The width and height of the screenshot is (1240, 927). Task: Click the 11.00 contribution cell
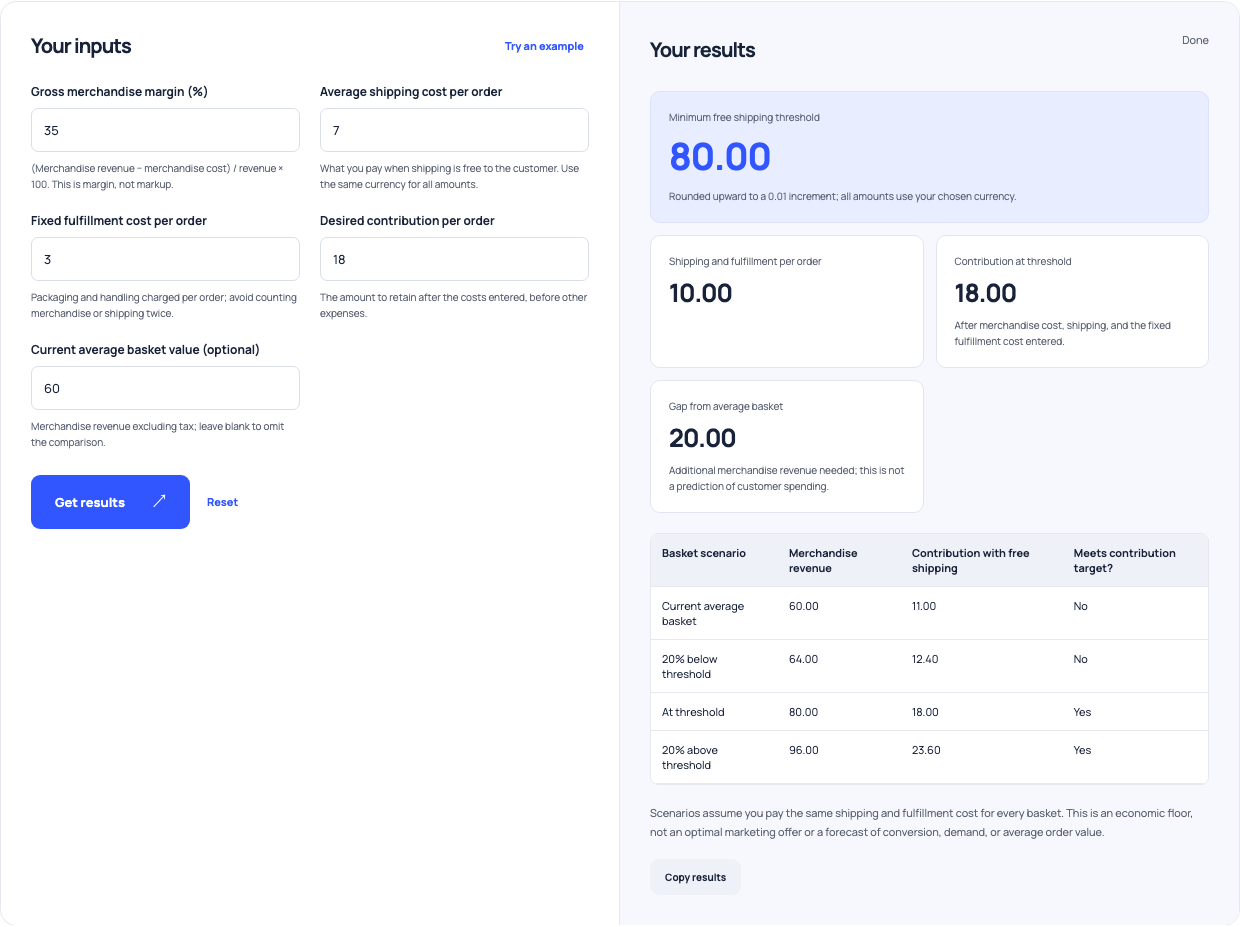(x=924, y=606)
